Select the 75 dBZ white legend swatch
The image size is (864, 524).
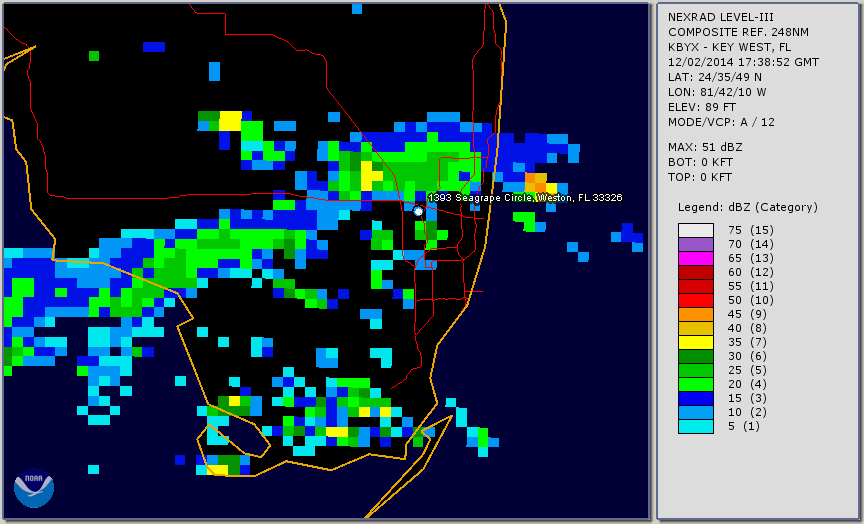(695, 230)
